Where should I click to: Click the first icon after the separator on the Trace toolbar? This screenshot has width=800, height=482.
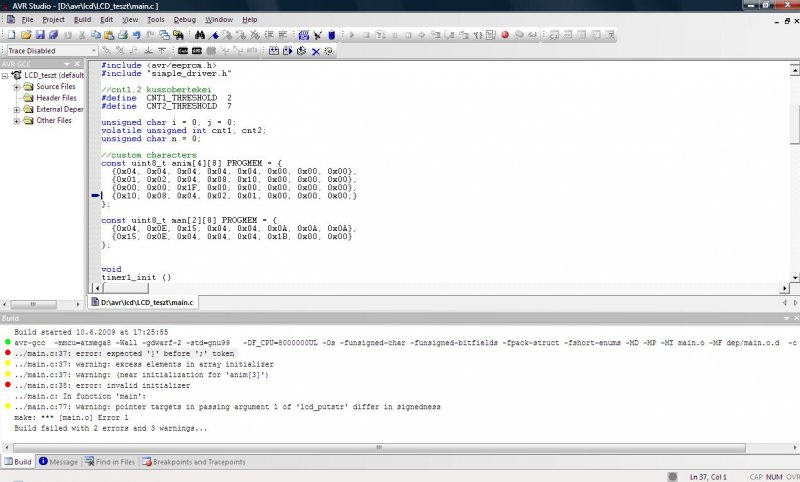point(274,50)
